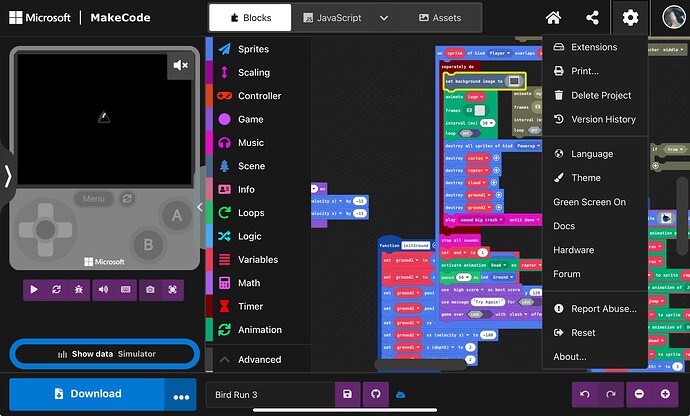The height and width of the screenshot is (416, 690).
Task: Select Delete Project in the menu
Action: [595, 95]
